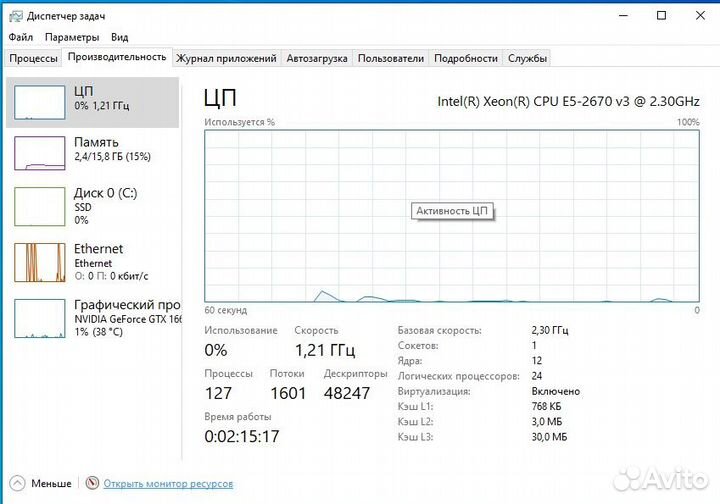Screen dimensions: 720x504
Task: Open Открыть монитор ресурсов link
Action: (x=168, y=484)
